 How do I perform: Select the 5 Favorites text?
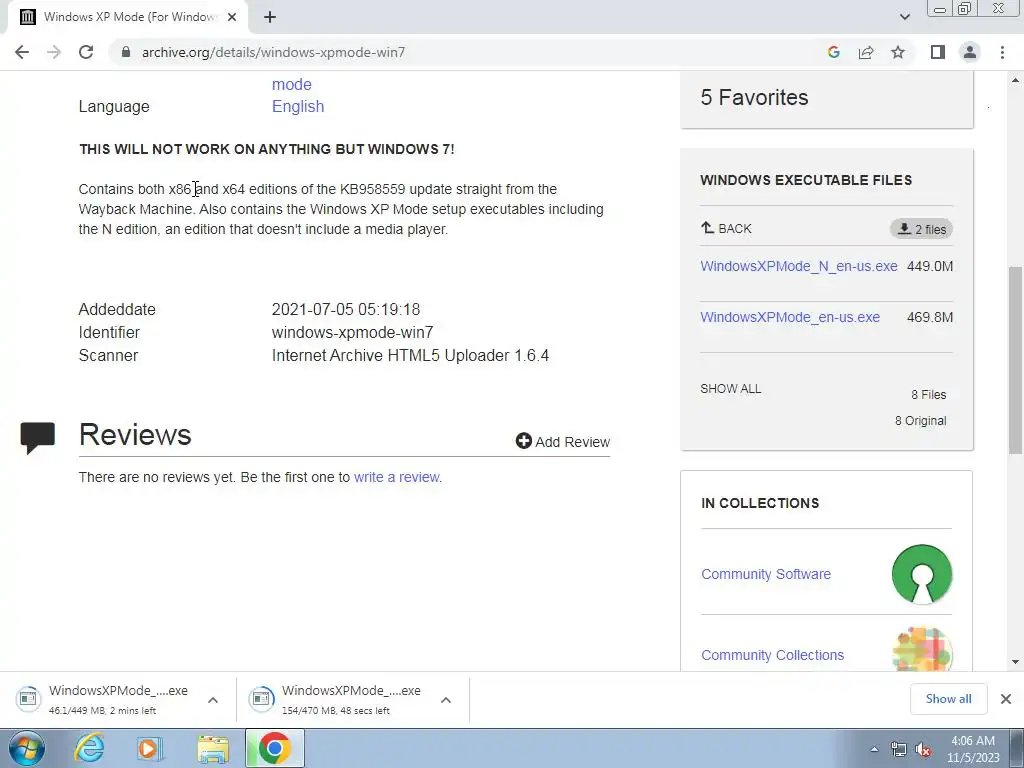[x=754, y=97]
